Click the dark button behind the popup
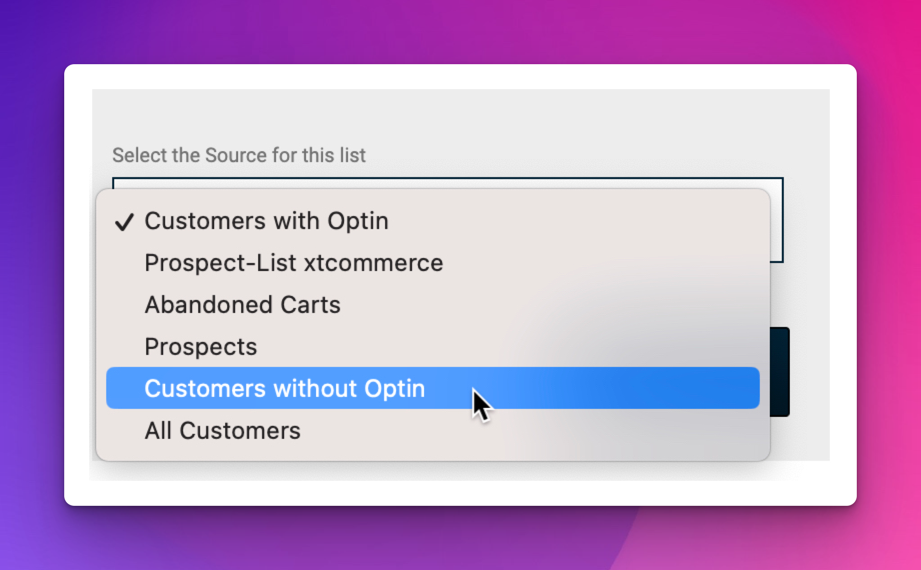921x570 pixels. 779,372
